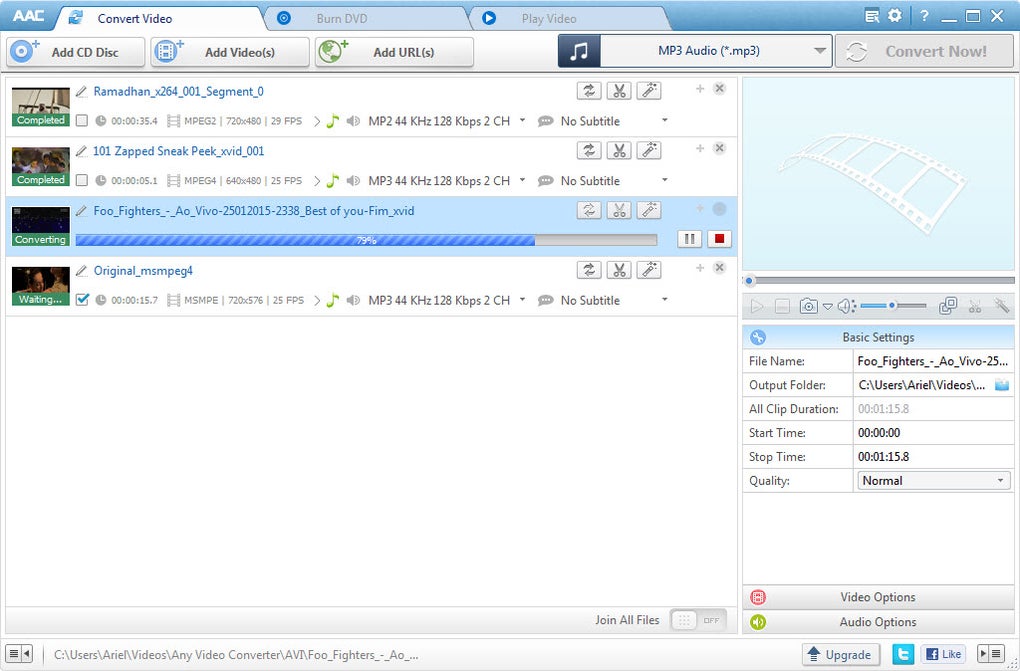Click pencil icon next to Original_msmpeg4
Image resolution: width=1020 pixels, height=671 pixels.
tap(81, 270)
